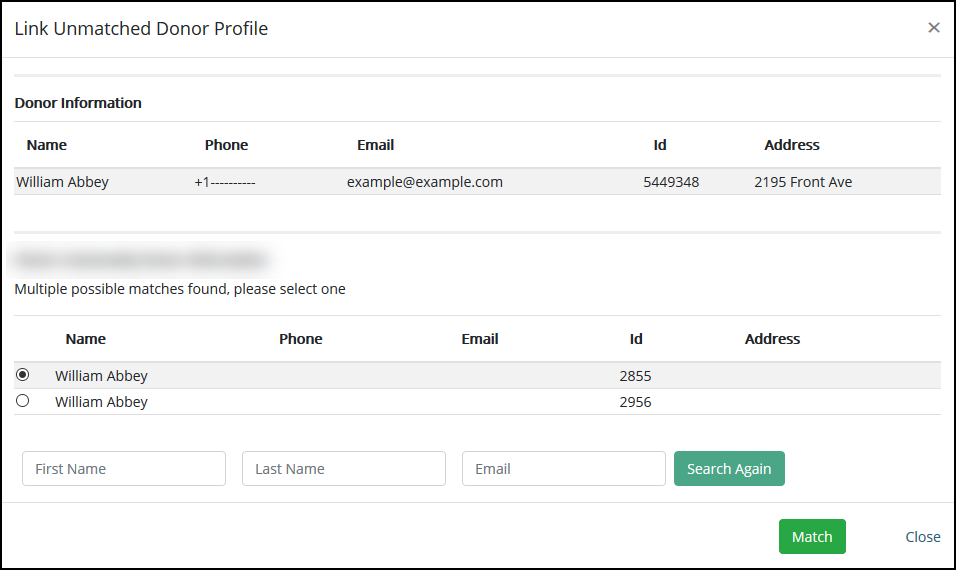Select the radio button for Id 2956
Image resolution: width=956 pixels, height=570 pixels.
(23, 401)
